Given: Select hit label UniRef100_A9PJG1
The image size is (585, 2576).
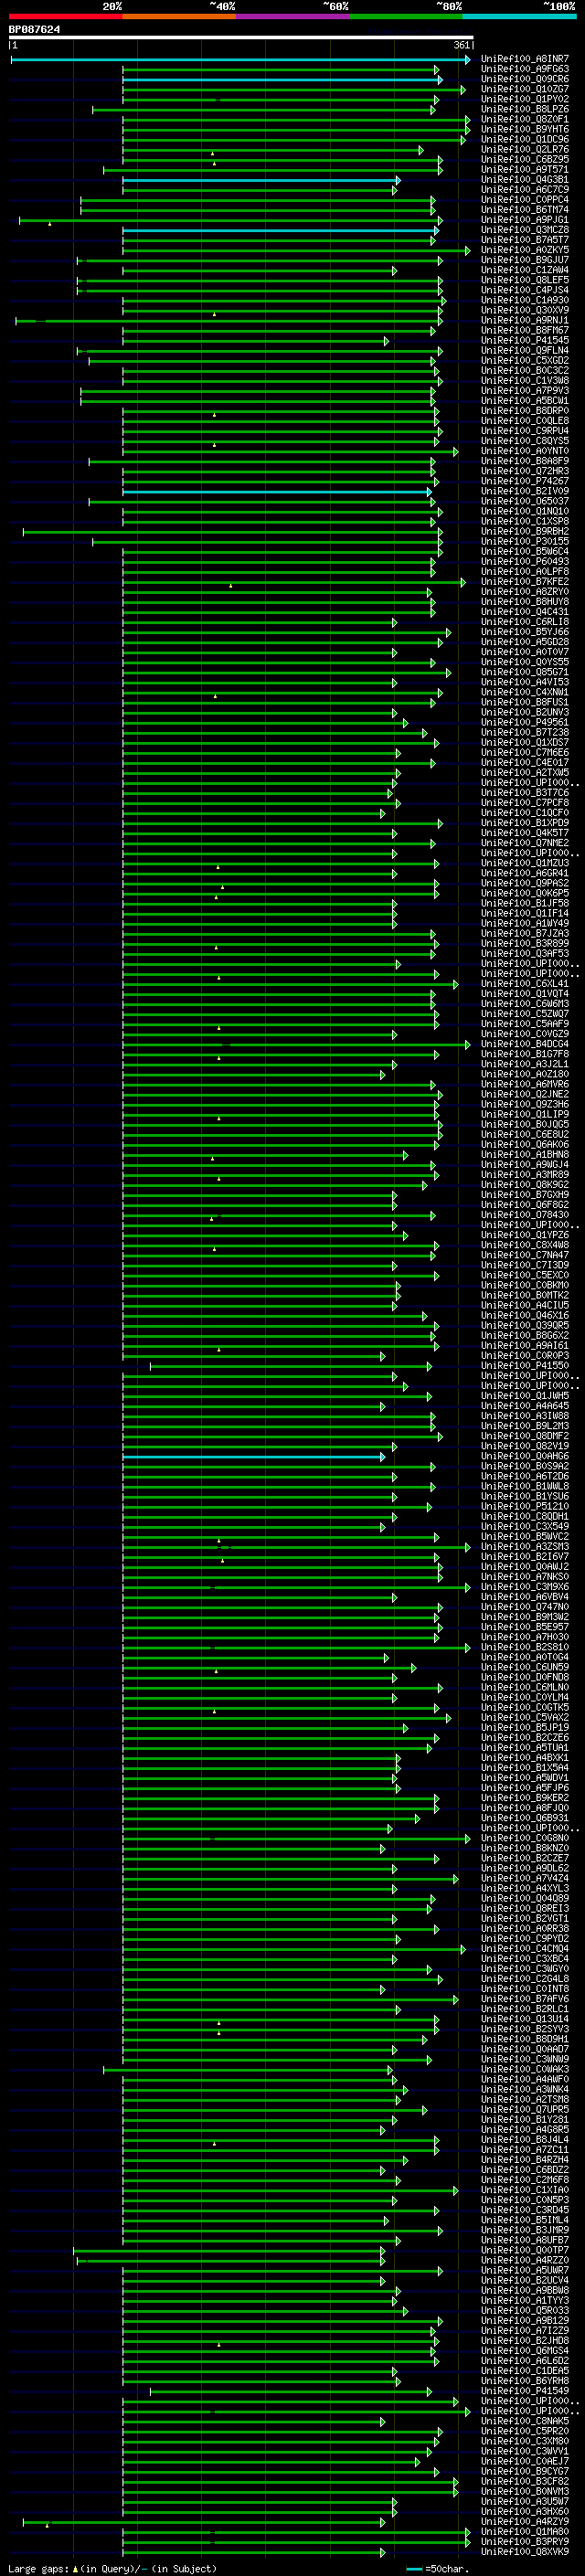Looking at the screenshot, I should (524, 220).
